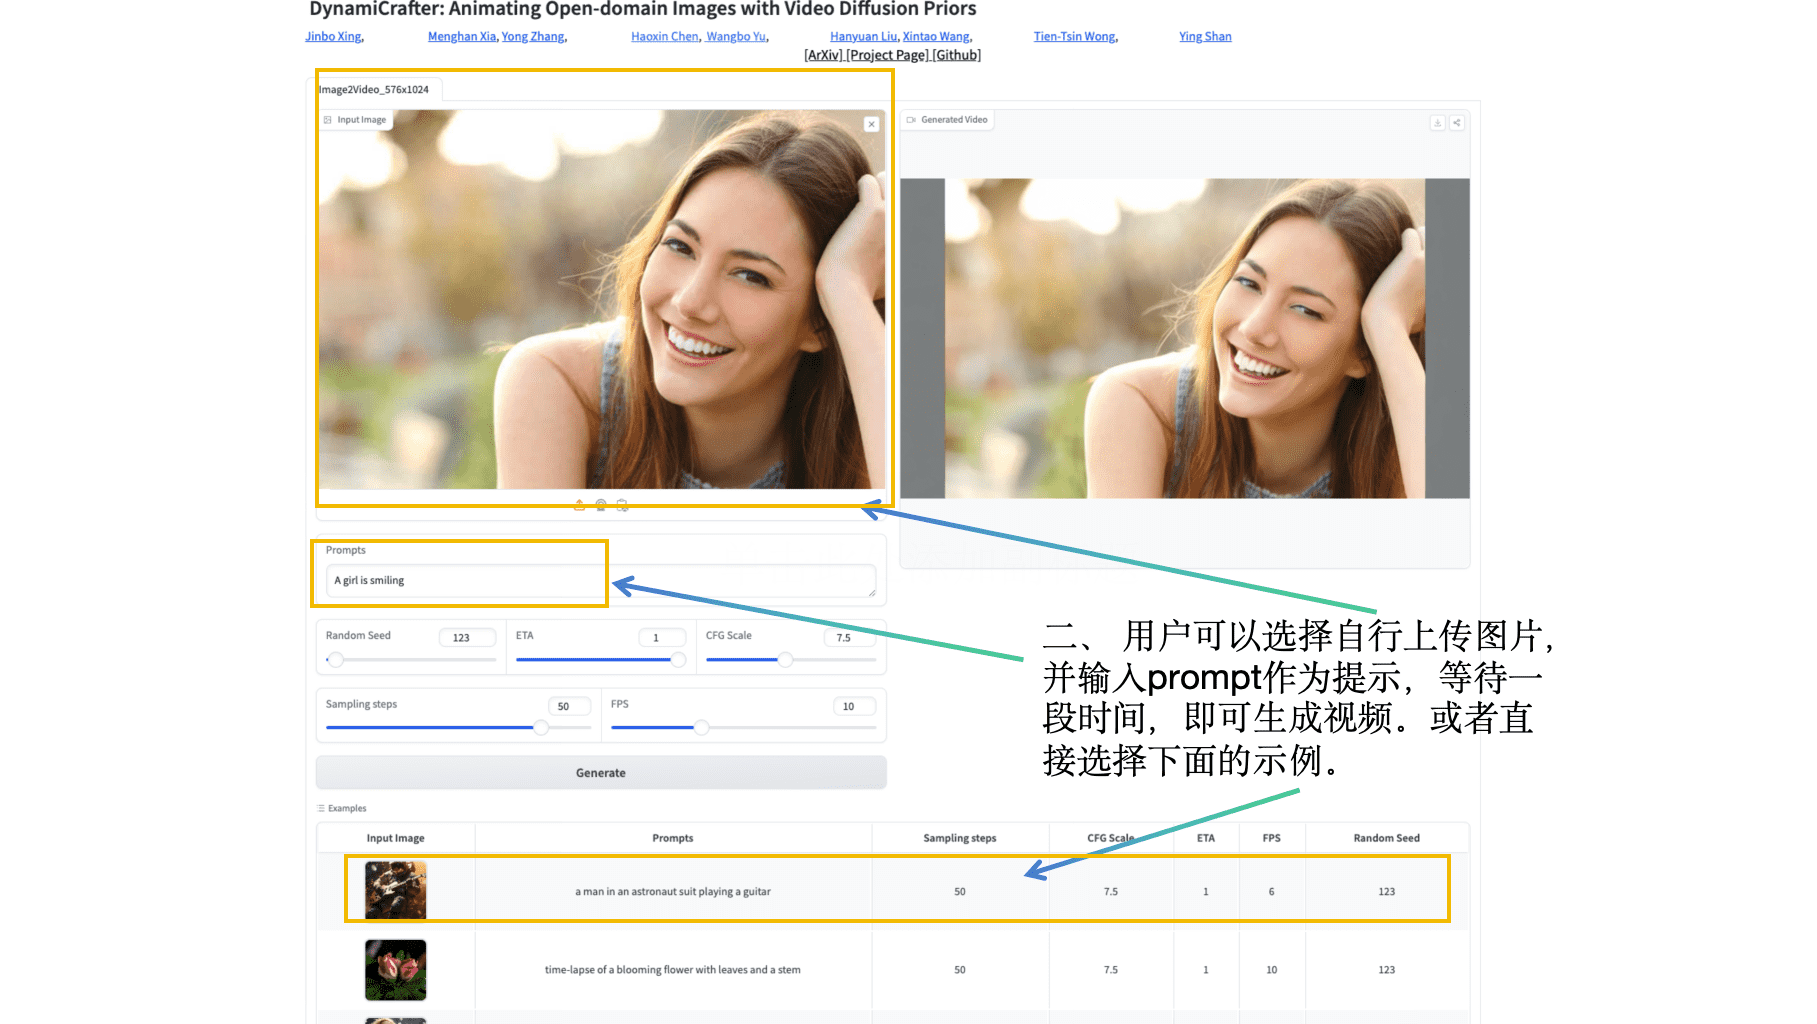
Task: Open author link Tien-Tsin Wong
Action: pyautogui.click(x=1076, y=36)
